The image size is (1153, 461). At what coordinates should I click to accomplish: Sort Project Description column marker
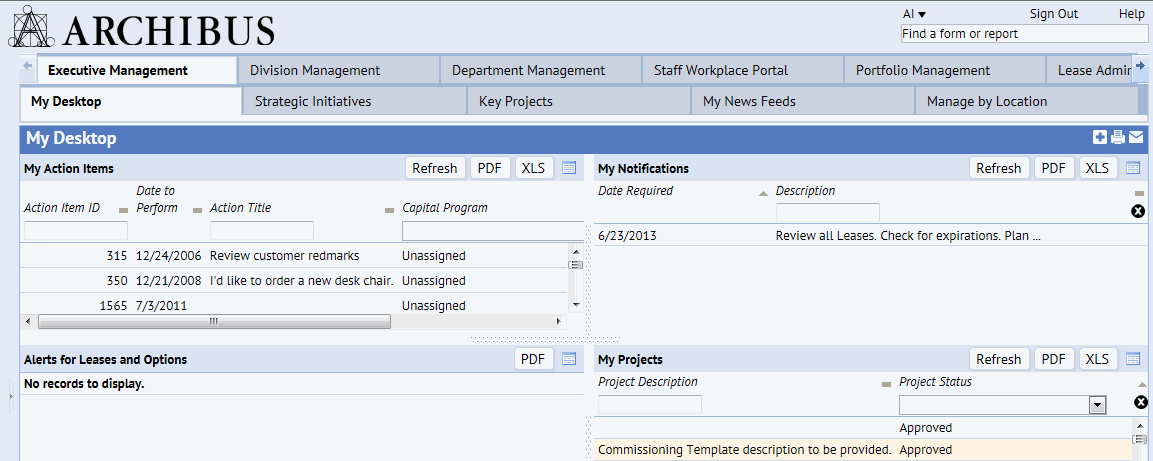tap(886, 385)
